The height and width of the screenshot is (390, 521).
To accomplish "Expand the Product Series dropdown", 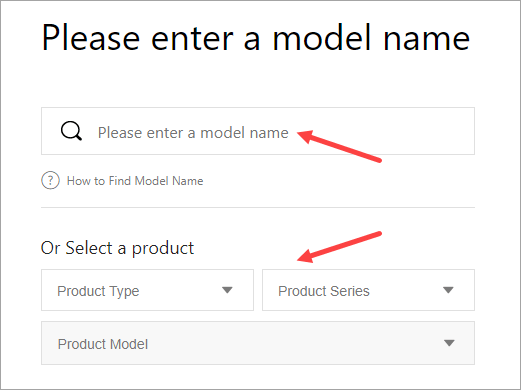I will (x=368, y=290).
